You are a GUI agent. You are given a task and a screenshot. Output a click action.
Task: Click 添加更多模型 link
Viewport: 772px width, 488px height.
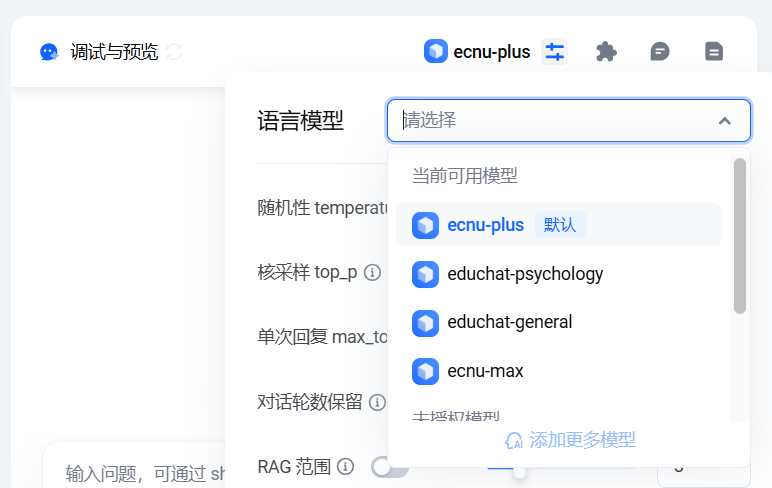[570, 440]
